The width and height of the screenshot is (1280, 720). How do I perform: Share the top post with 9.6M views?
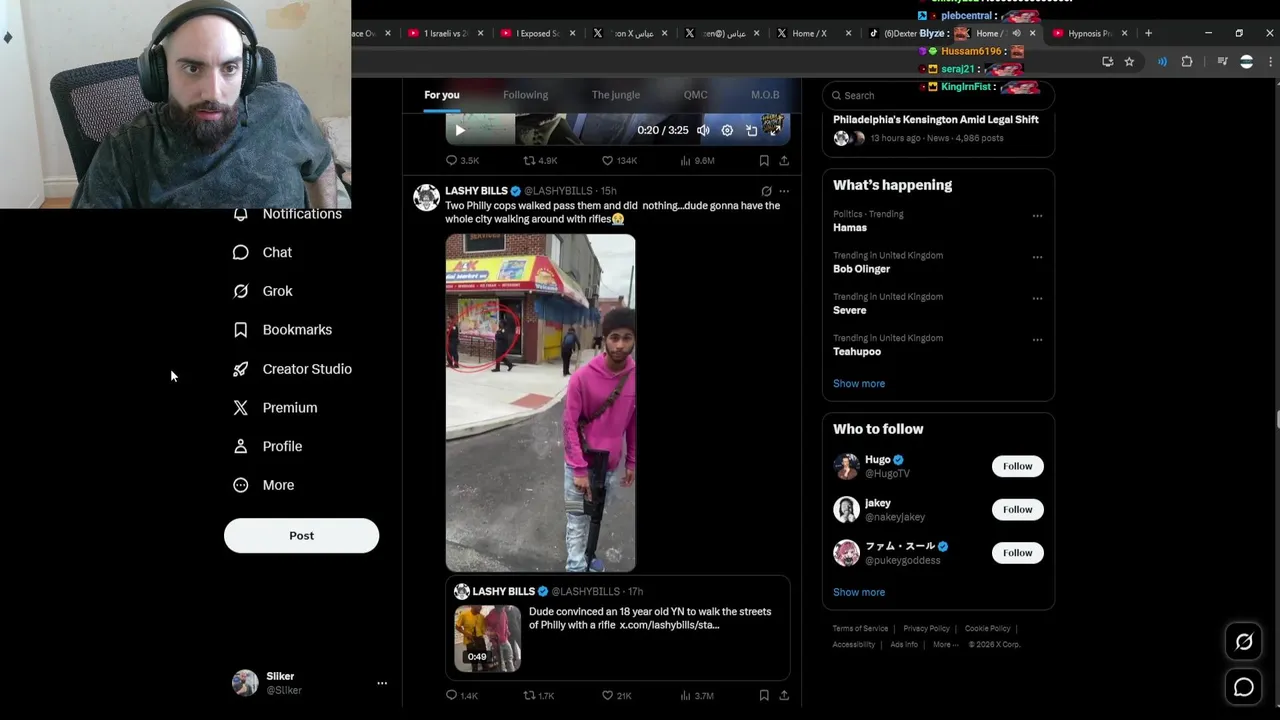(x=784, y=160)
